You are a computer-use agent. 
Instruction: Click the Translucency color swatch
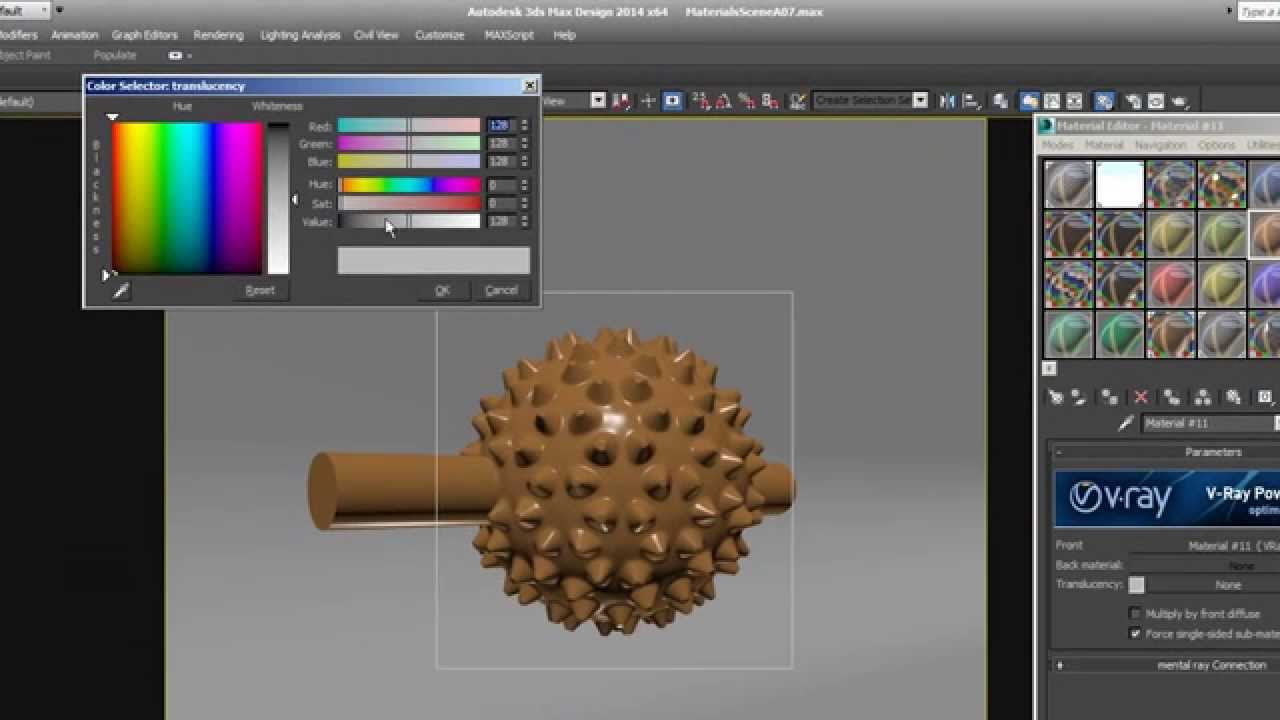coord(1137,585)
